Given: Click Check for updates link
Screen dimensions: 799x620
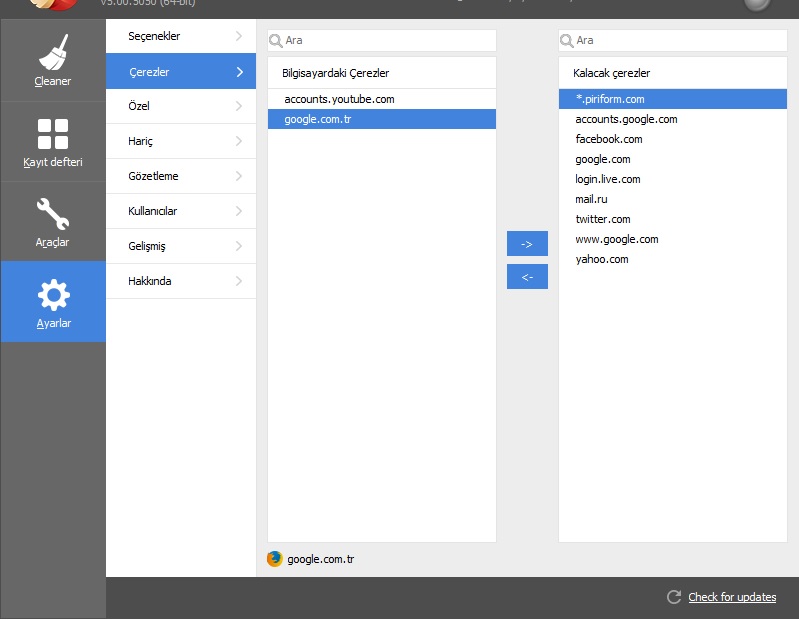Looking at the screenshot, I should [732, 597].
